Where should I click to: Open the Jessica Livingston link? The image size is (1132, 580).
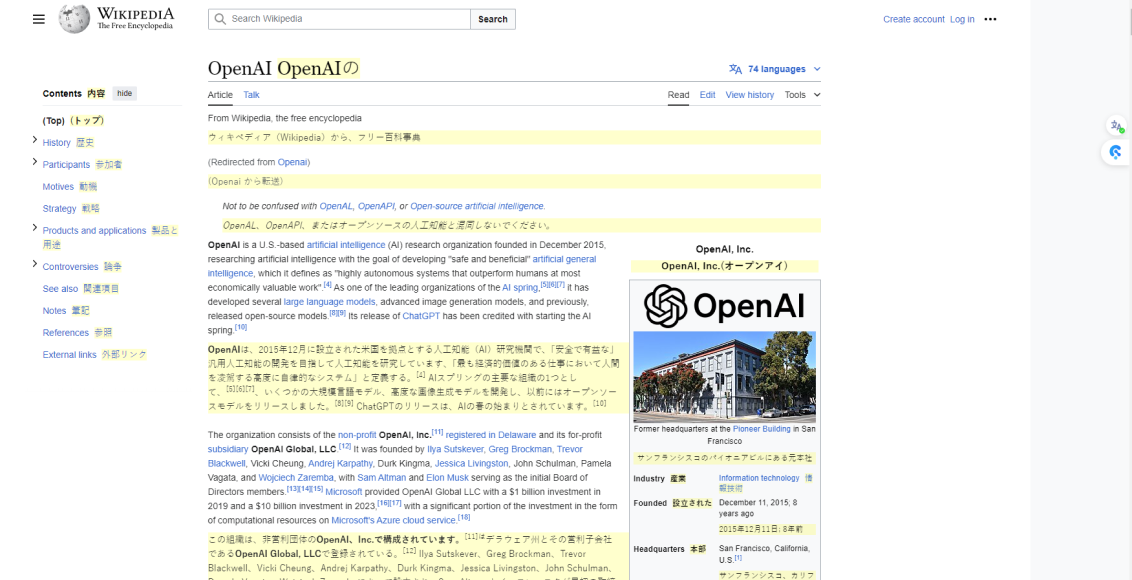471,463
